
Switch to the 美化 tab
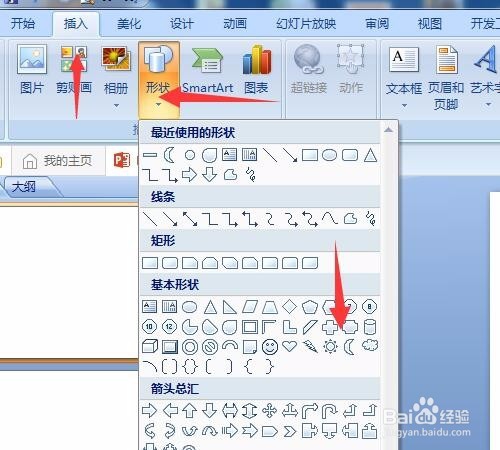coord(129,24)
